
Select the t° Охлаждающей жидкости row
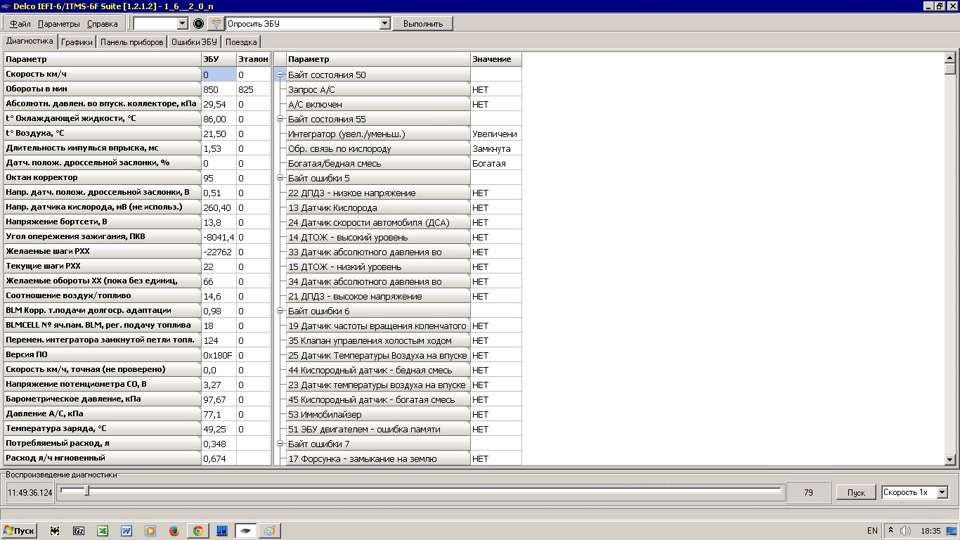point(137,119)
